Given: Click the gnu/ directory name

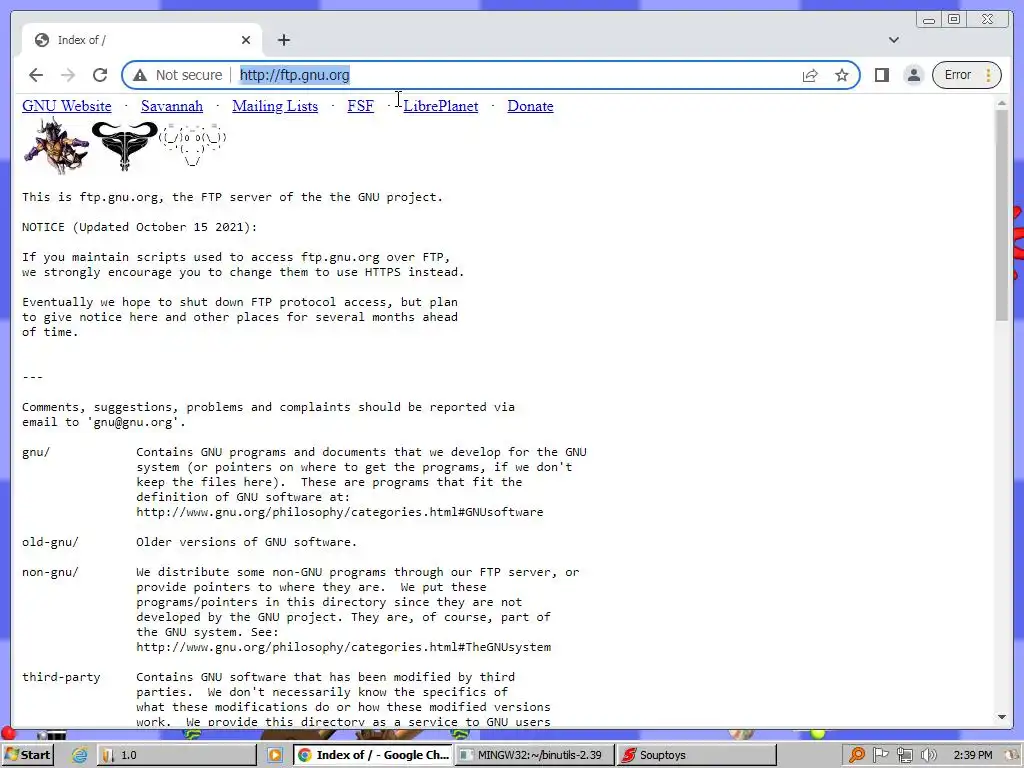Looking at the screenshot, I should point(36,452).
